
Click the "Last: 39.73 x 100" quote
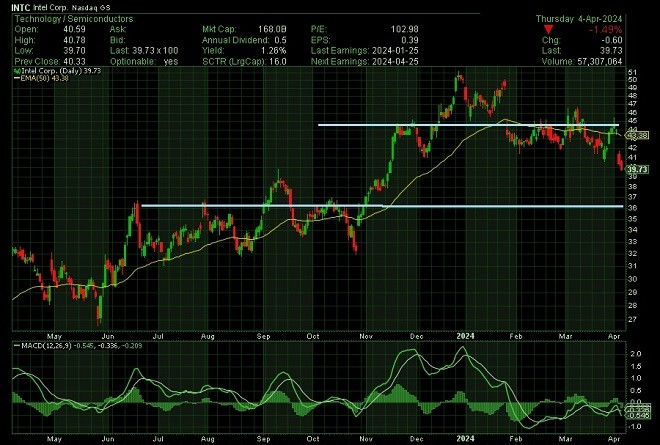pyautogui.click(x=144, y=51)
